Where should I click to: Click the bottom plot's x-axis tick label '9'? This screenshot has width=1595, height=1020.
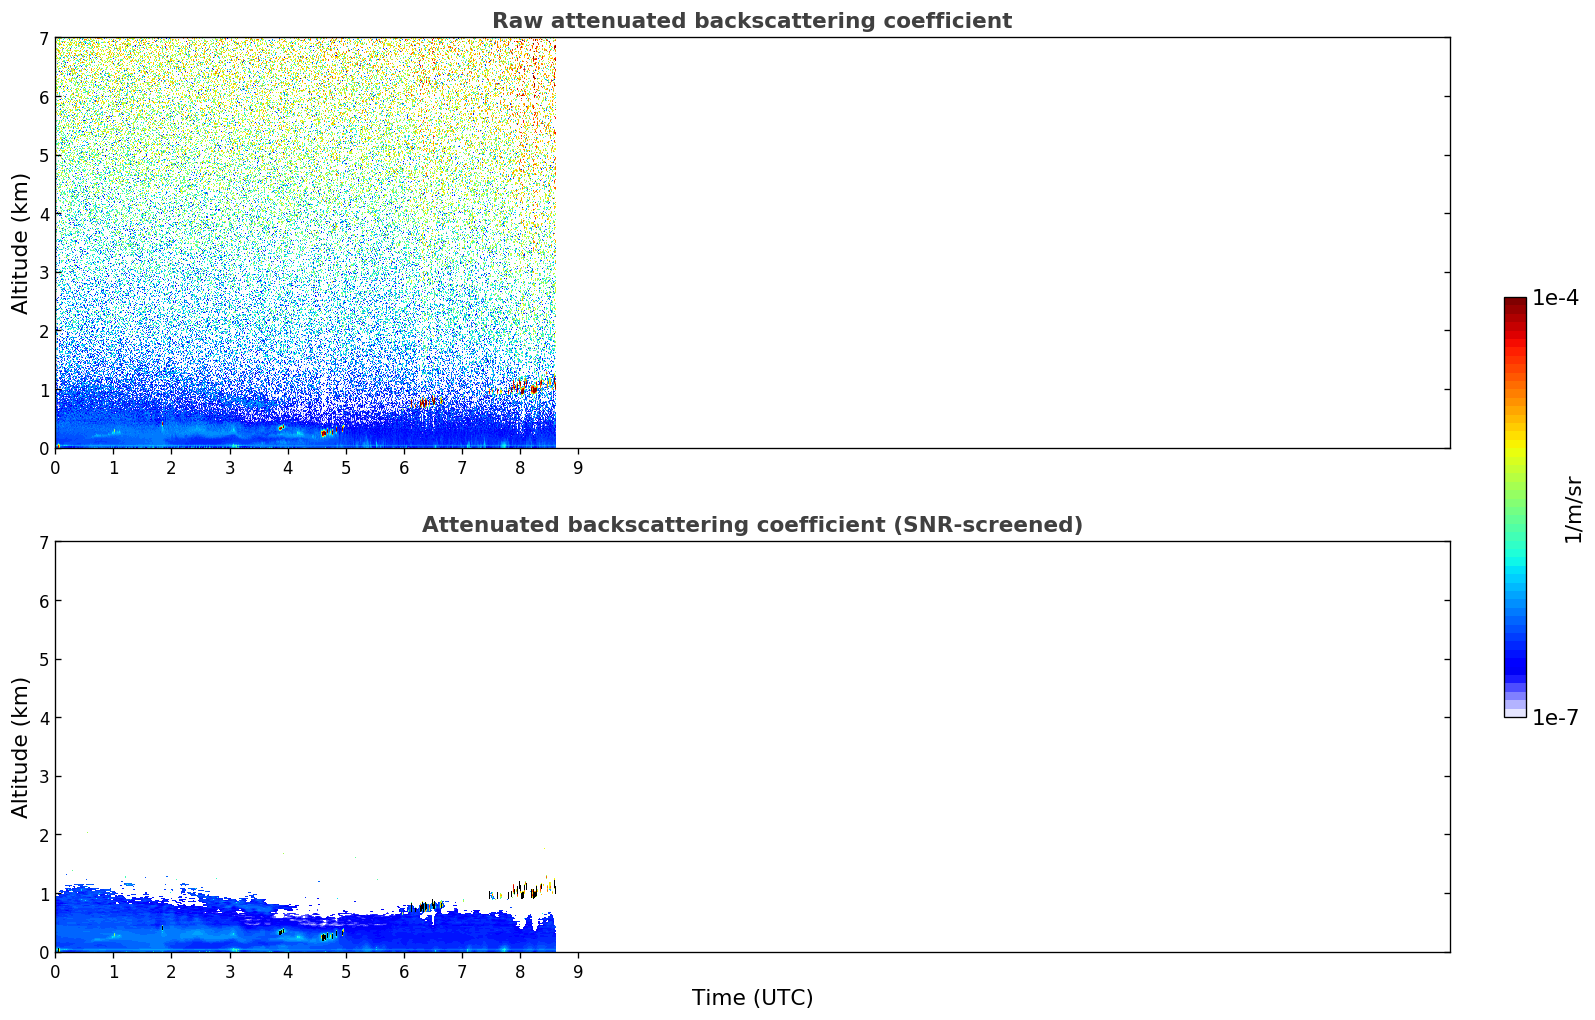click(578, 971)
